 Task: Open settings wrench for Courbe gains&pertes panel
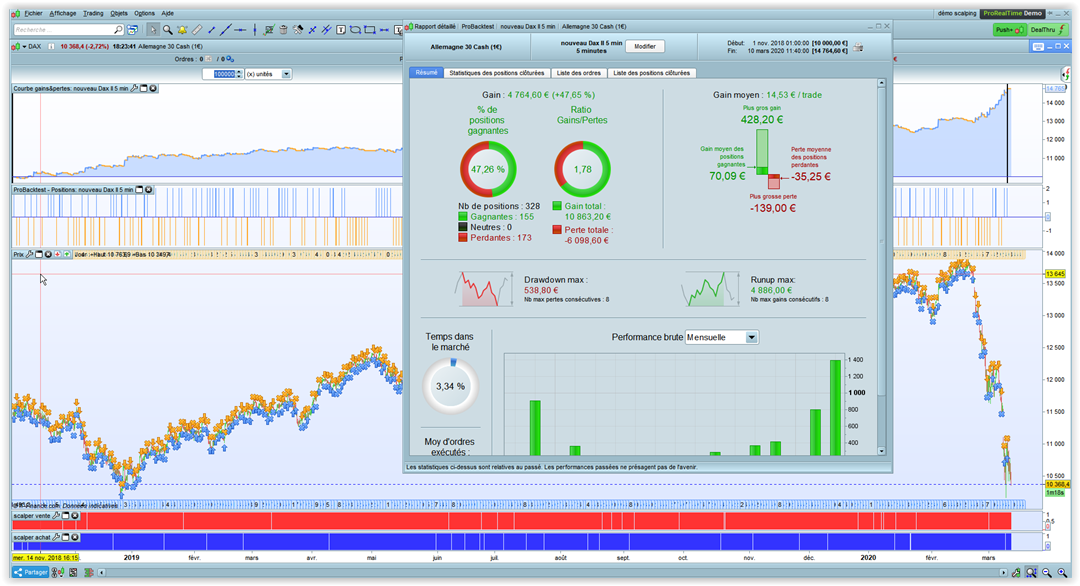click(x=134, y=88)
